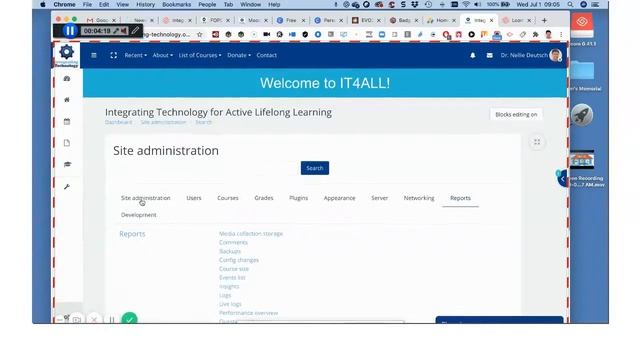Screen dimensions: 640x360
Task: Open the Comments report link
Action: coord(233,242)
